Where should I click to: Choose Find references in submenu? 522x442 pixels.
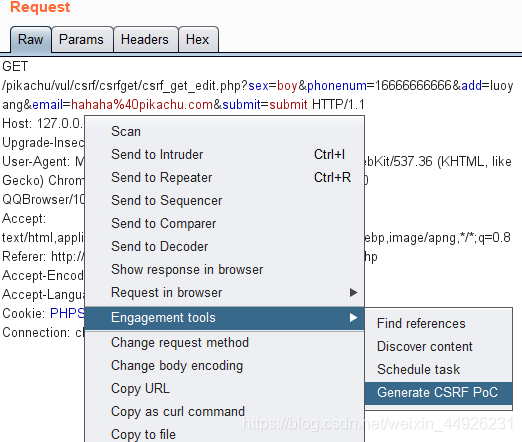[x=438, y=323]
